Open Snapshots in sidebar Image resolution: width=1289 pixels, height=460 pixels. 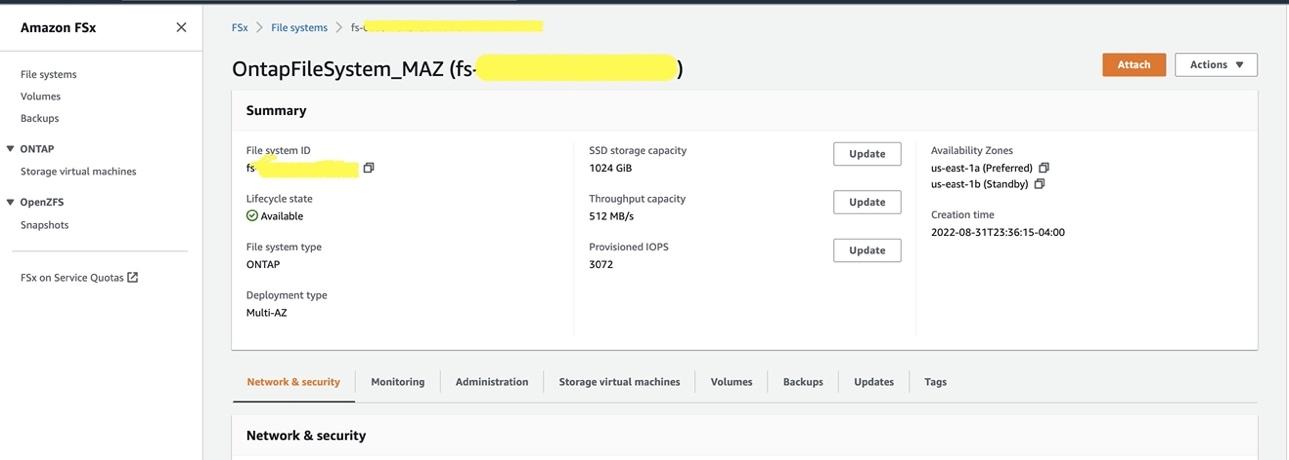45,225
